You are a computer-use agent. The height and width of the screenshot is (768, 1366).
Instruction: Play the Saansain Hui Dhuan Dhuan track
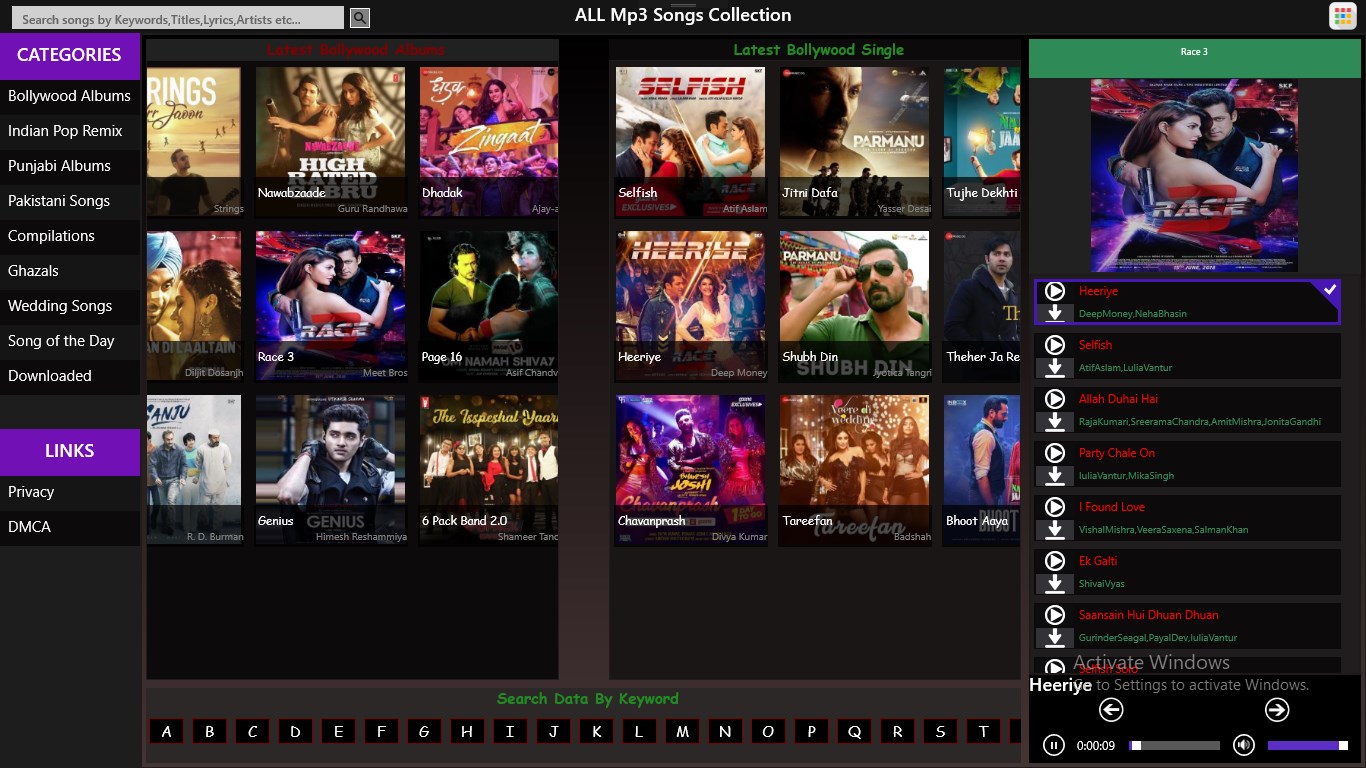(x=1054, y=615)
